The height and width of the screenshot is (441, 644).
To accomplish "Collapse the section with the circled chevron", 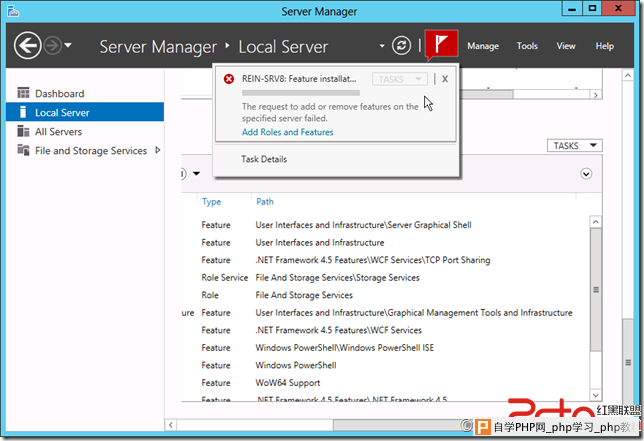I will coord(586,174).
